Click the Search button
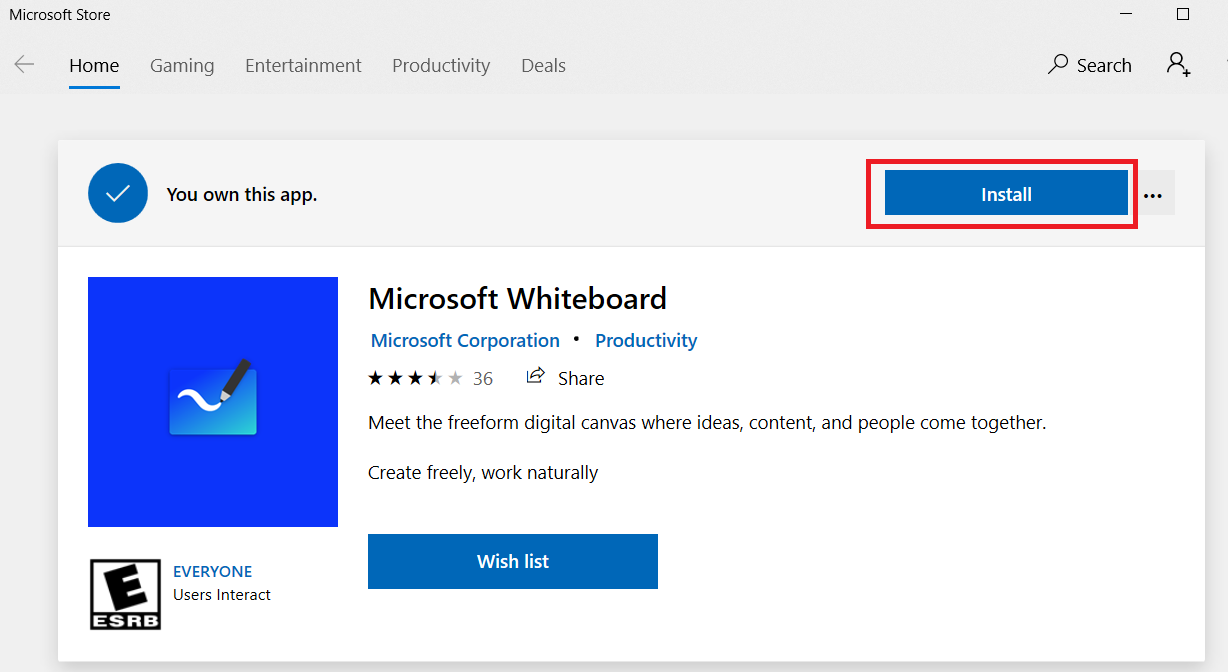 pos(1089,65)
